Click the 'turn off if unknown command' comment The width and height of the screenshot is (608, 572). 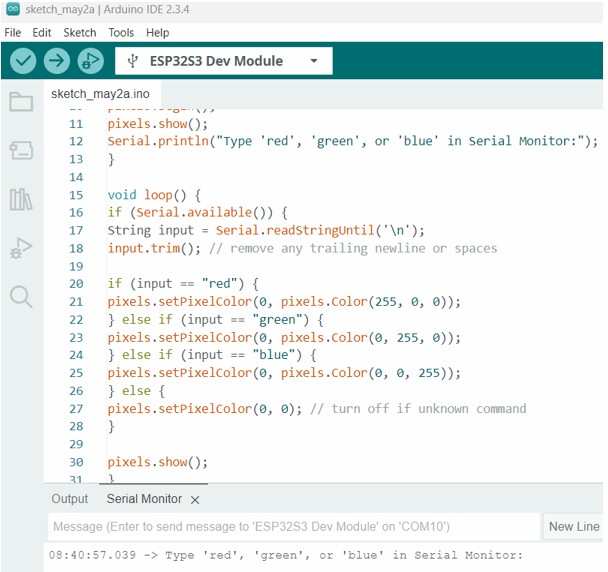(418, 409)
